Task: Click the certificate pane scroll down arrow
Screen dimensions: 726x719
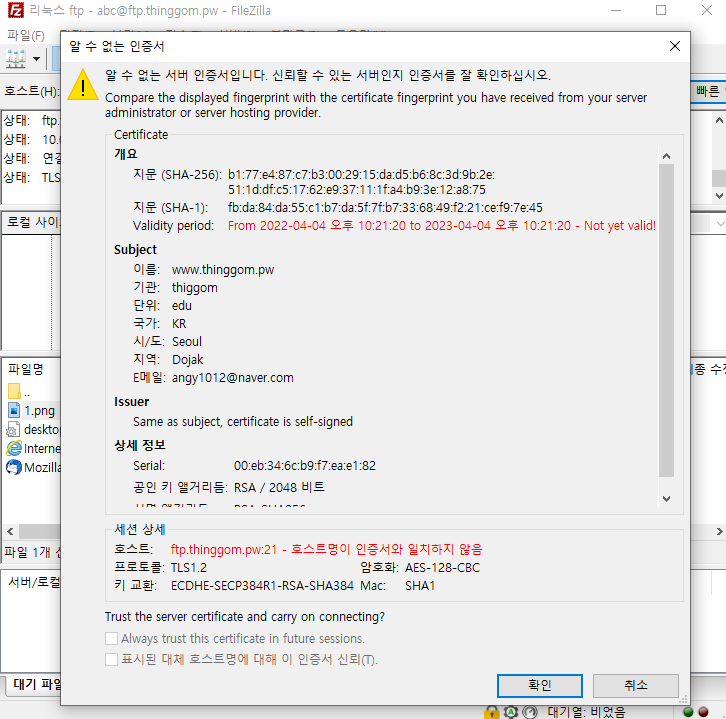Action: [666, 499]
